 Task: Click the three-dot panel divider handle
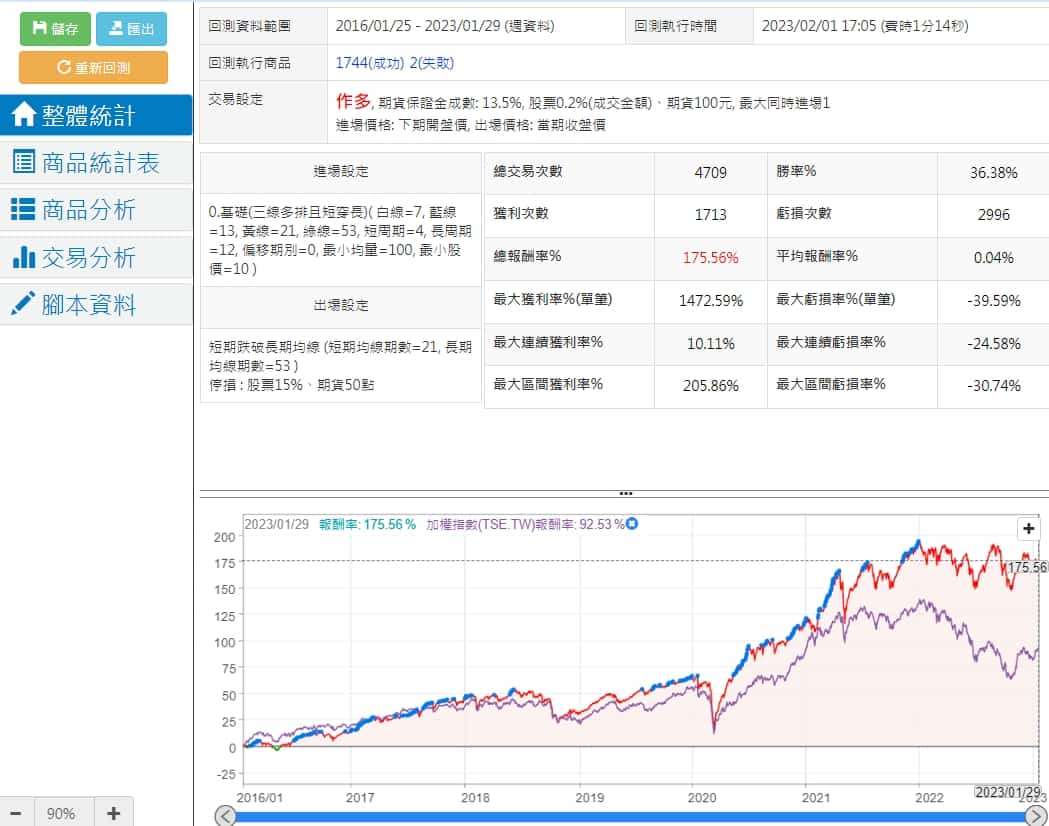pyautogui.click(x=626, y=493)
